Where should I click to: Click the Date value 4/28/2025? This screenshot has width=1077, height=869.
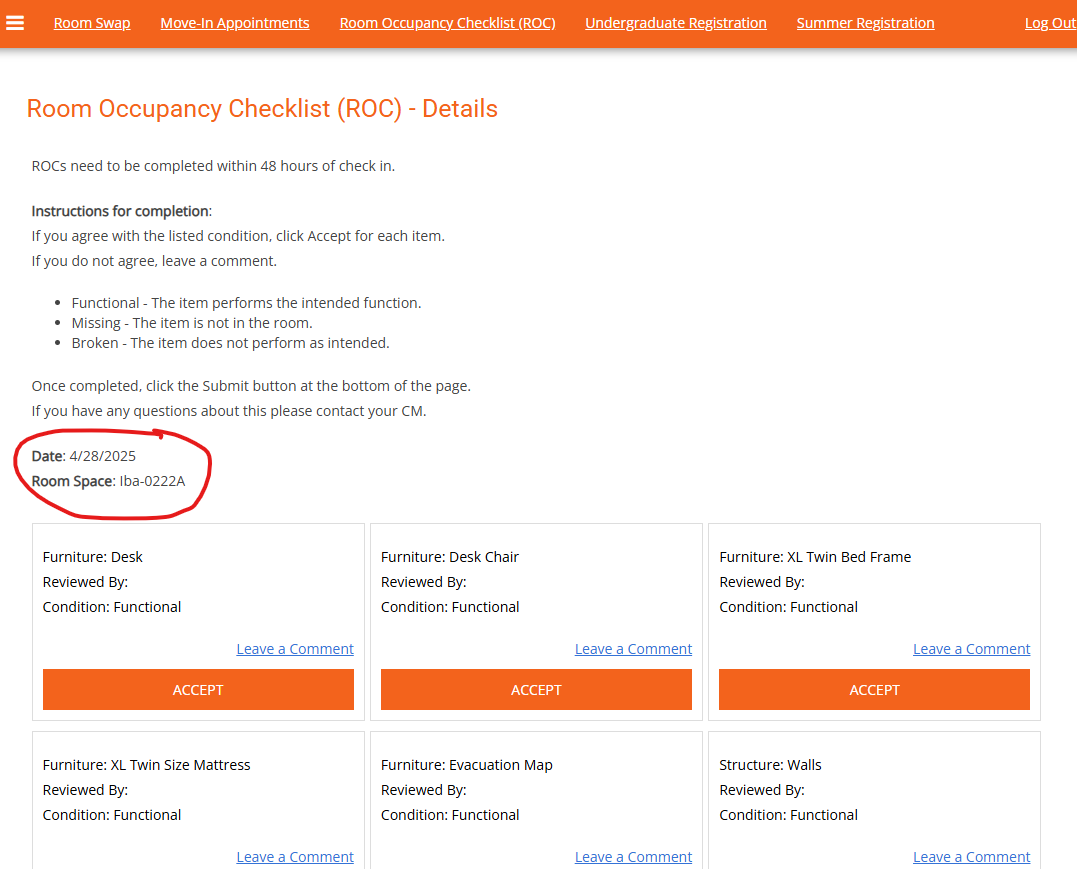pos(102,456)
